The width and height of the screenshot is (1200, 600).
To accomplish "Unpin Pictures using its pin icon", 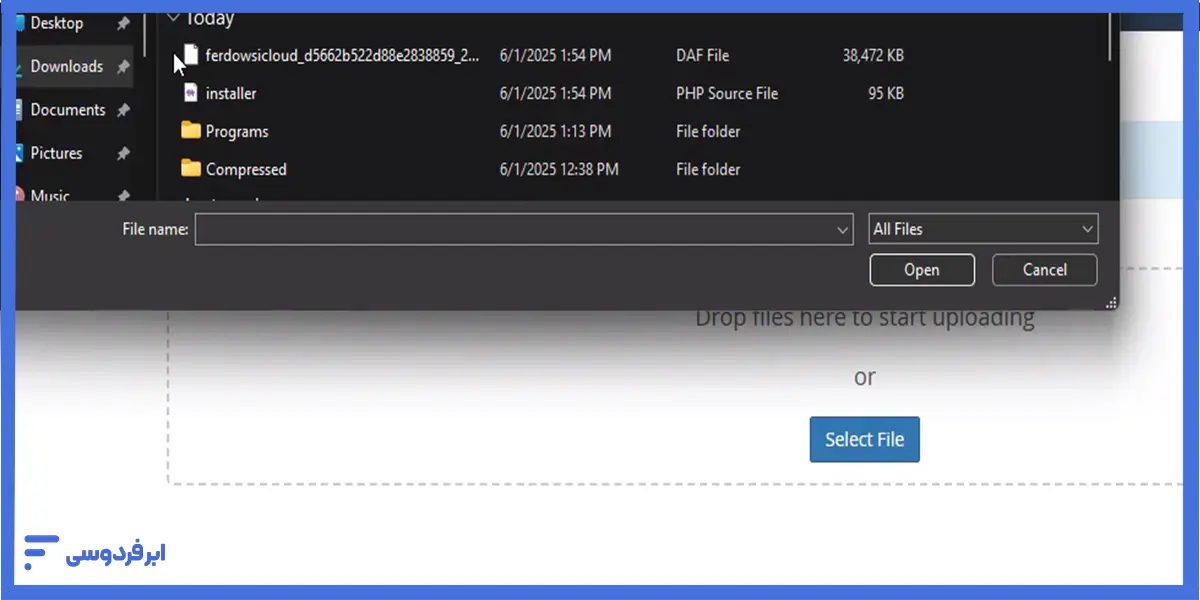I will (123, 154).
